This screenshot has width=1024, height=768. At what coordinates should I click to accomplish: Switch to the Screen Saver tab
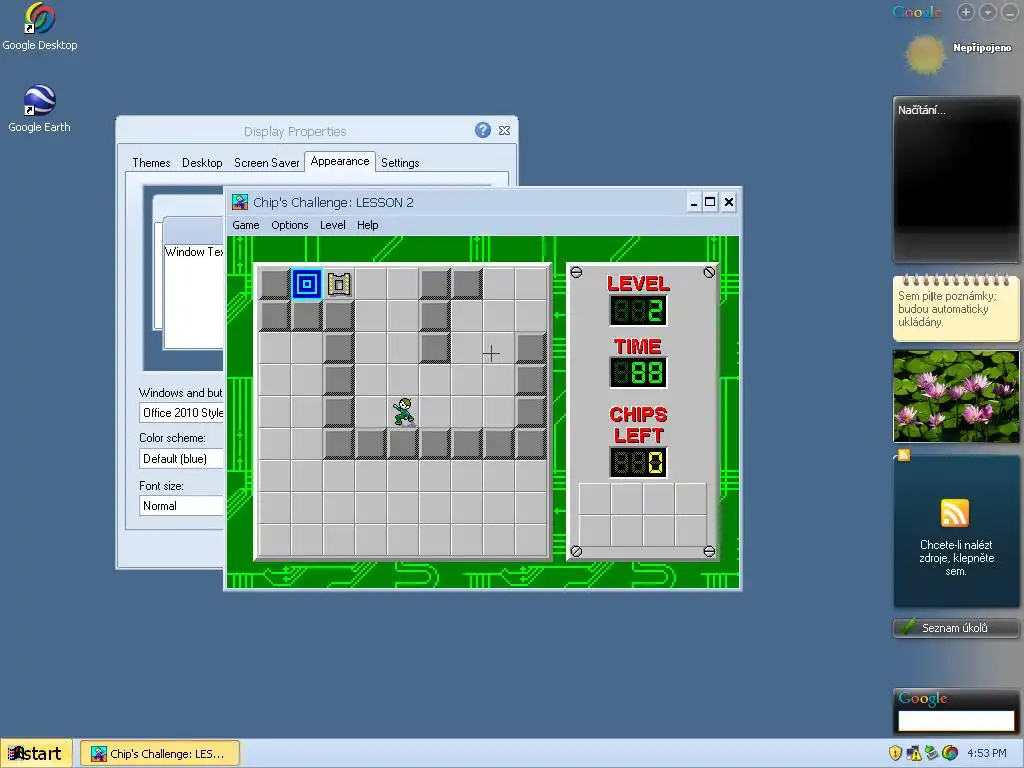(266, 163)
